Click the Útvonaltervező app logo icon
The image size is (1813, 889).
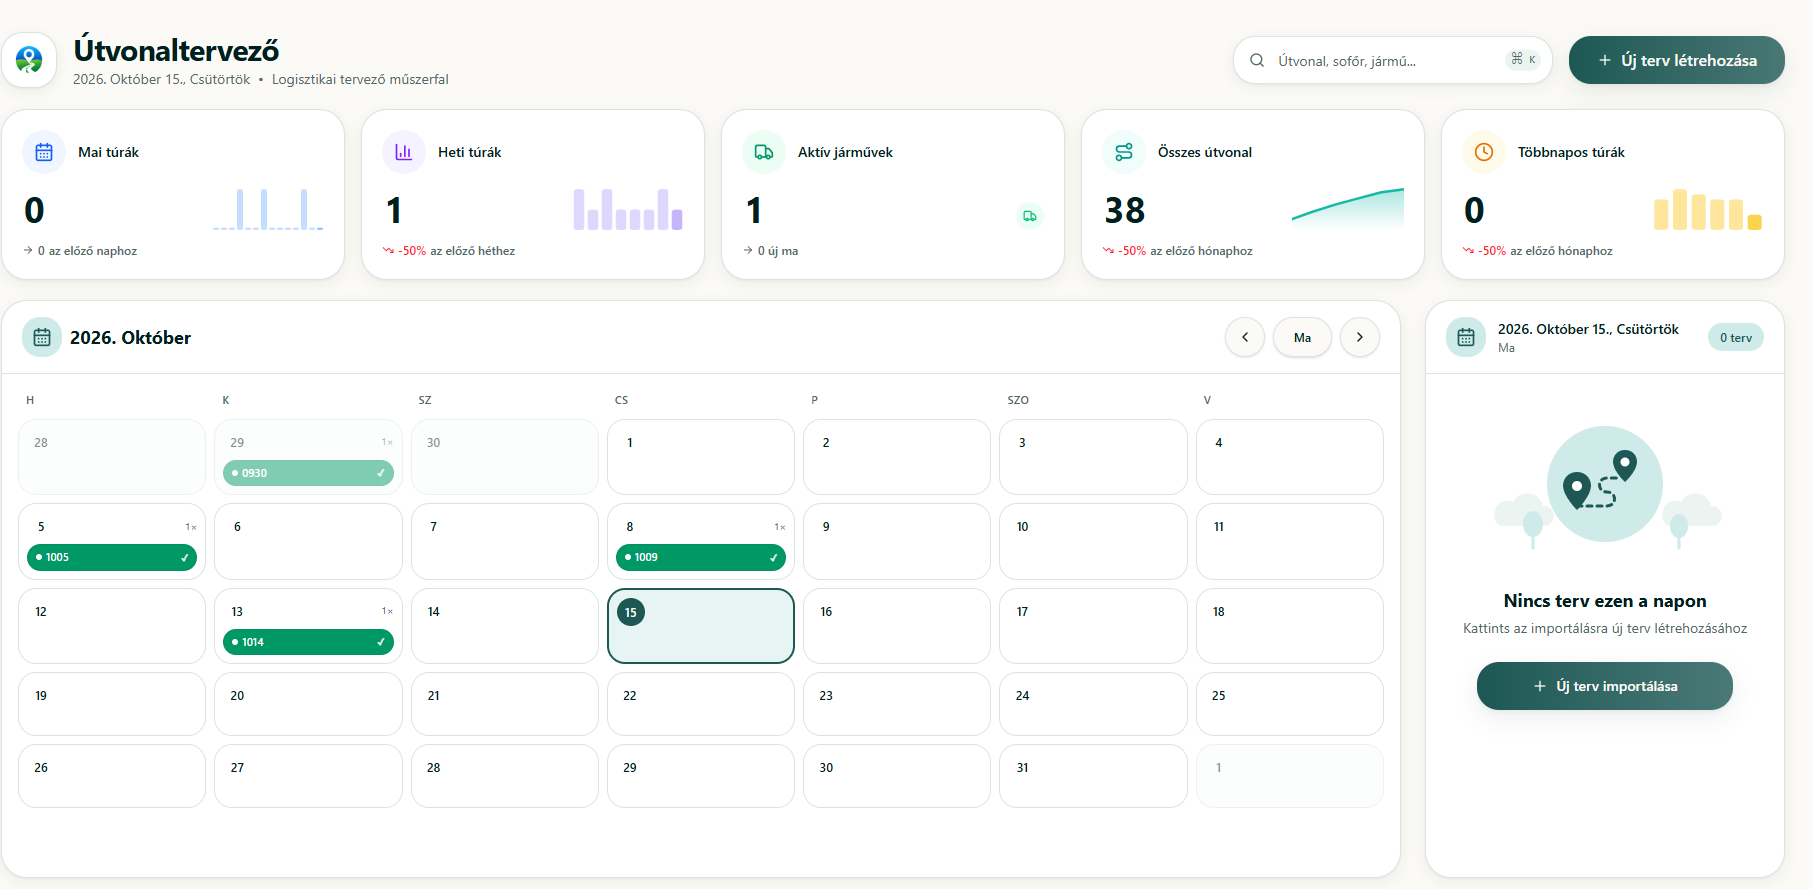(x=29, y=60)
